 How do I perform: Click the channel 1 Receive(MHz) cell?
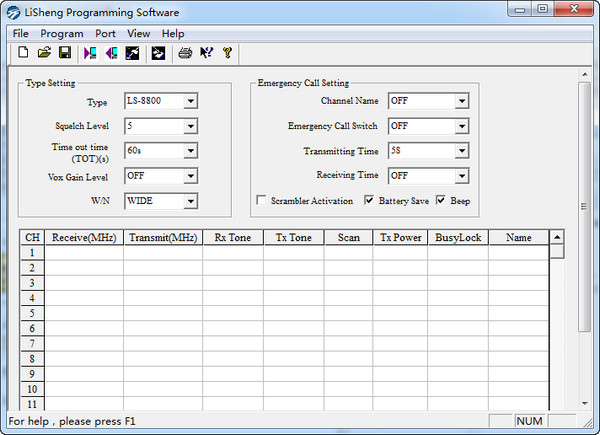(x=83, y=253)
